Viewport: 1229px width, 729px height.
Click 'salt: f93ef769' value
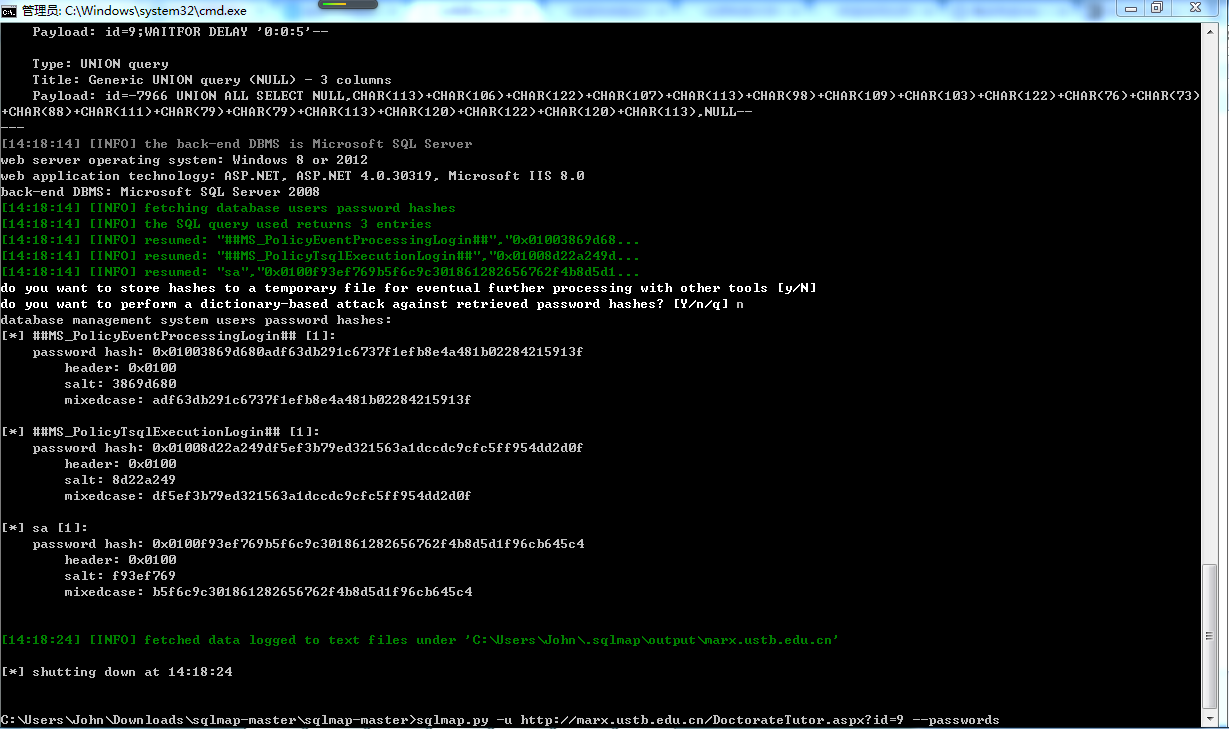click(x=120, y=576)
